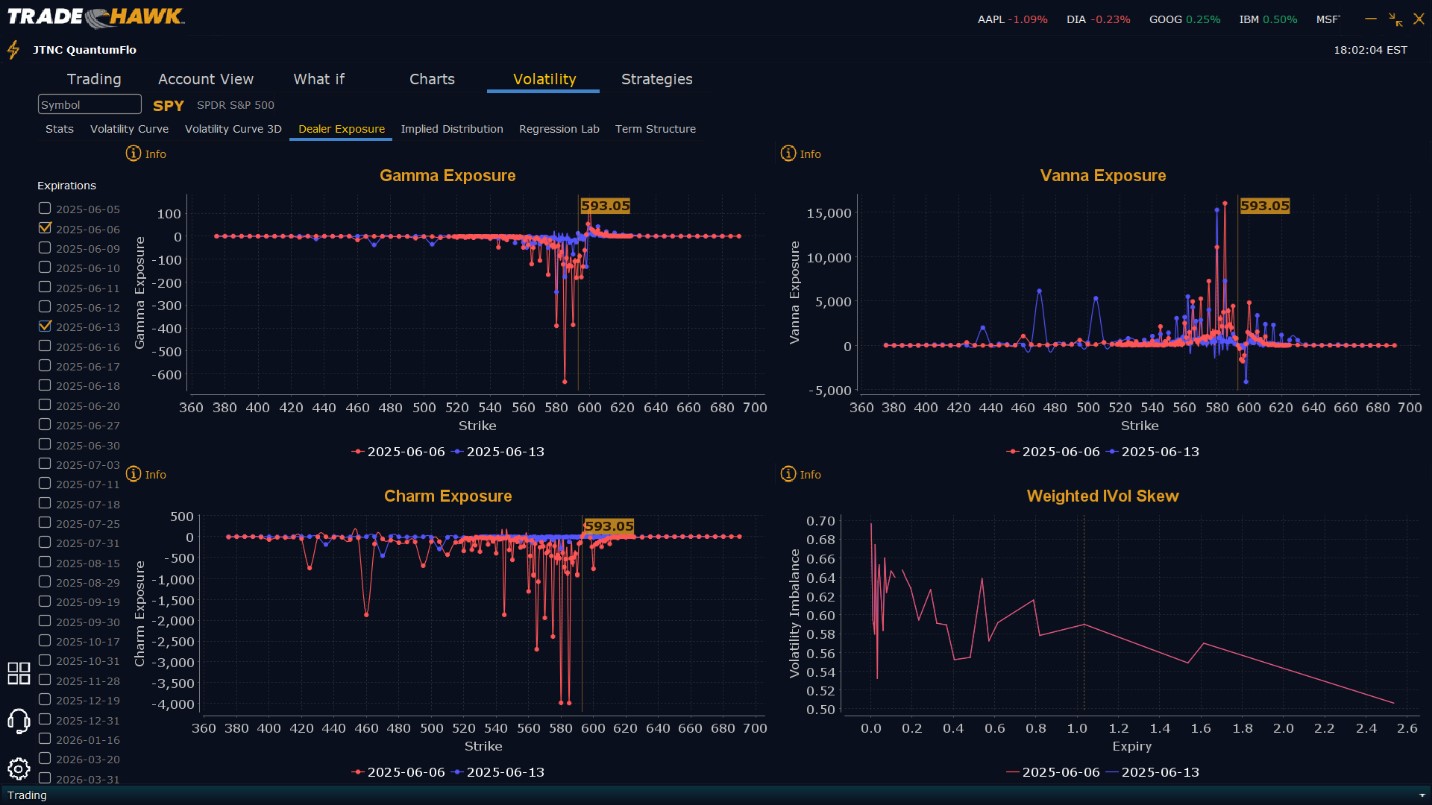1432x805 pixels.
Task: Check the 2025-12-19 expiration box
Action: 45,700
